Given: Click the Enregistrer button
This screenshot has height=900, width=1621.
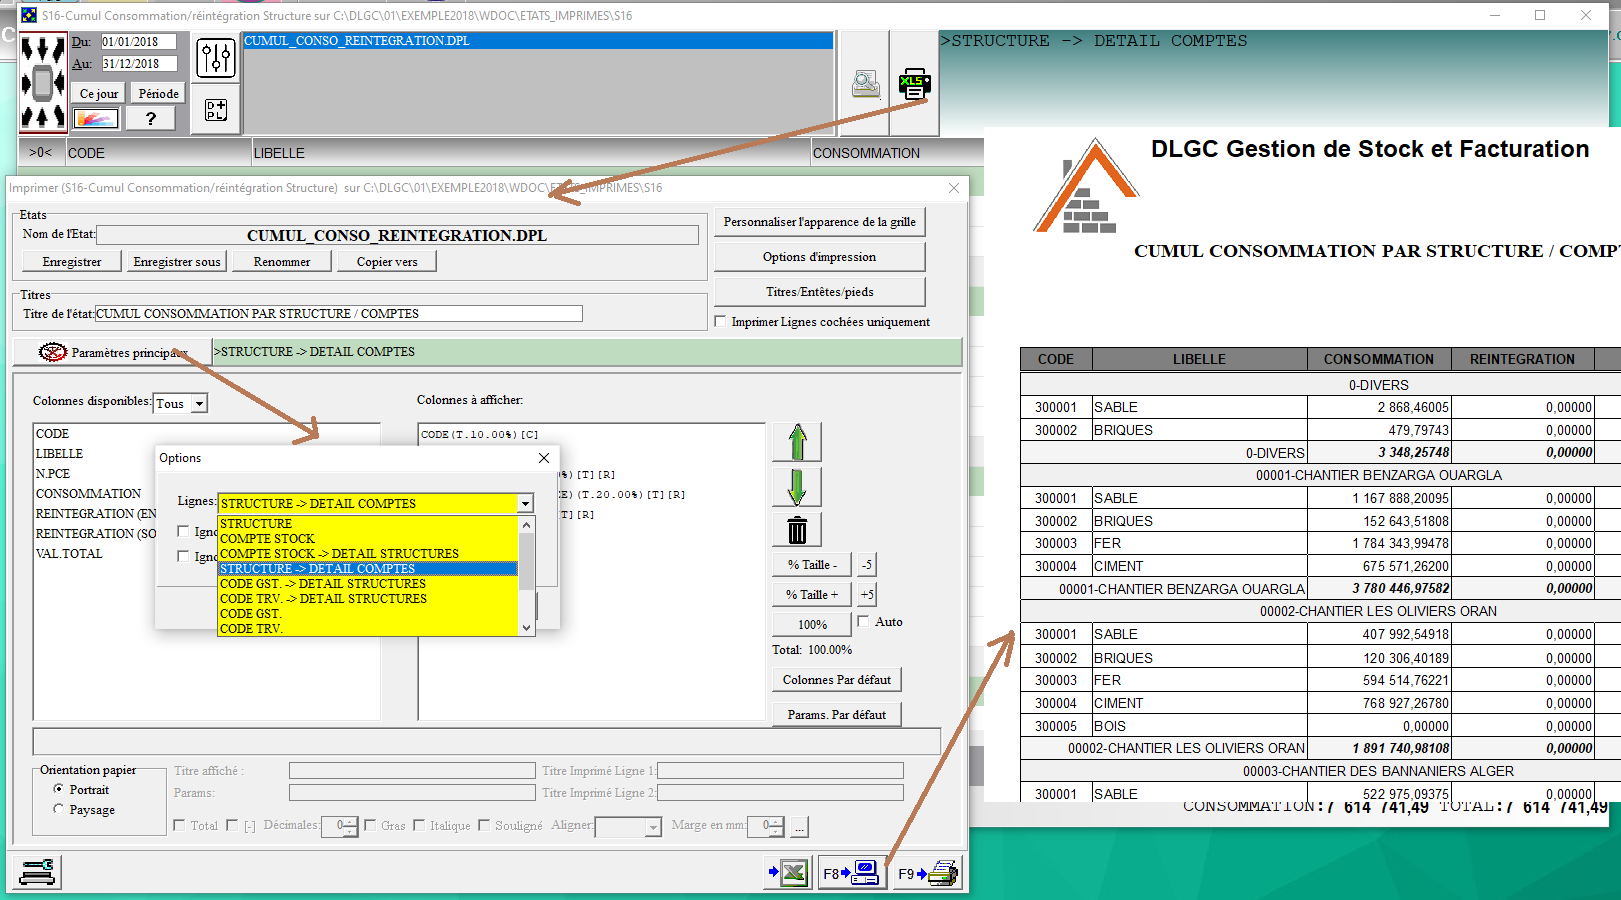Looking at the screenshot, I should (x=72, y=261).
